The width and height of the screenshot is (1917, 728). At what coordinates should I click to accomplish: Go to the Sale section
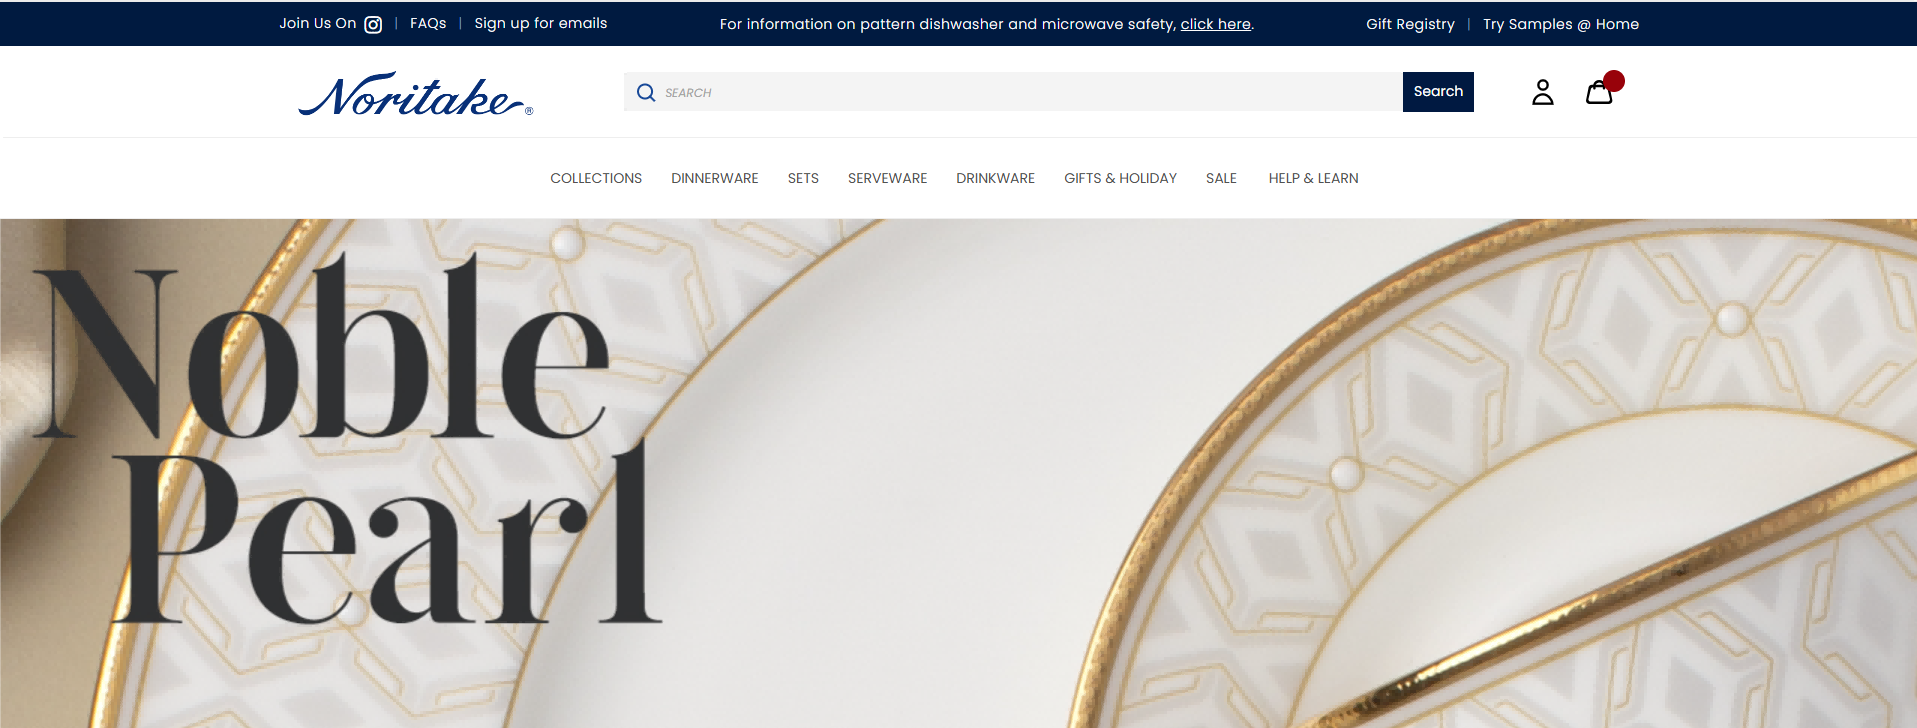(x=1221, y=178)
